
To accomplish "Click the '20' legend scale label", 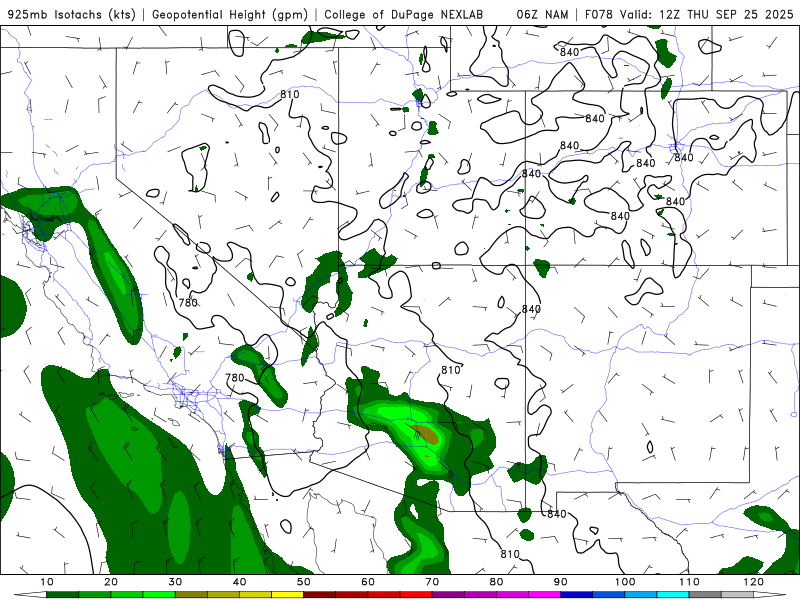I will tap(111, 582).
